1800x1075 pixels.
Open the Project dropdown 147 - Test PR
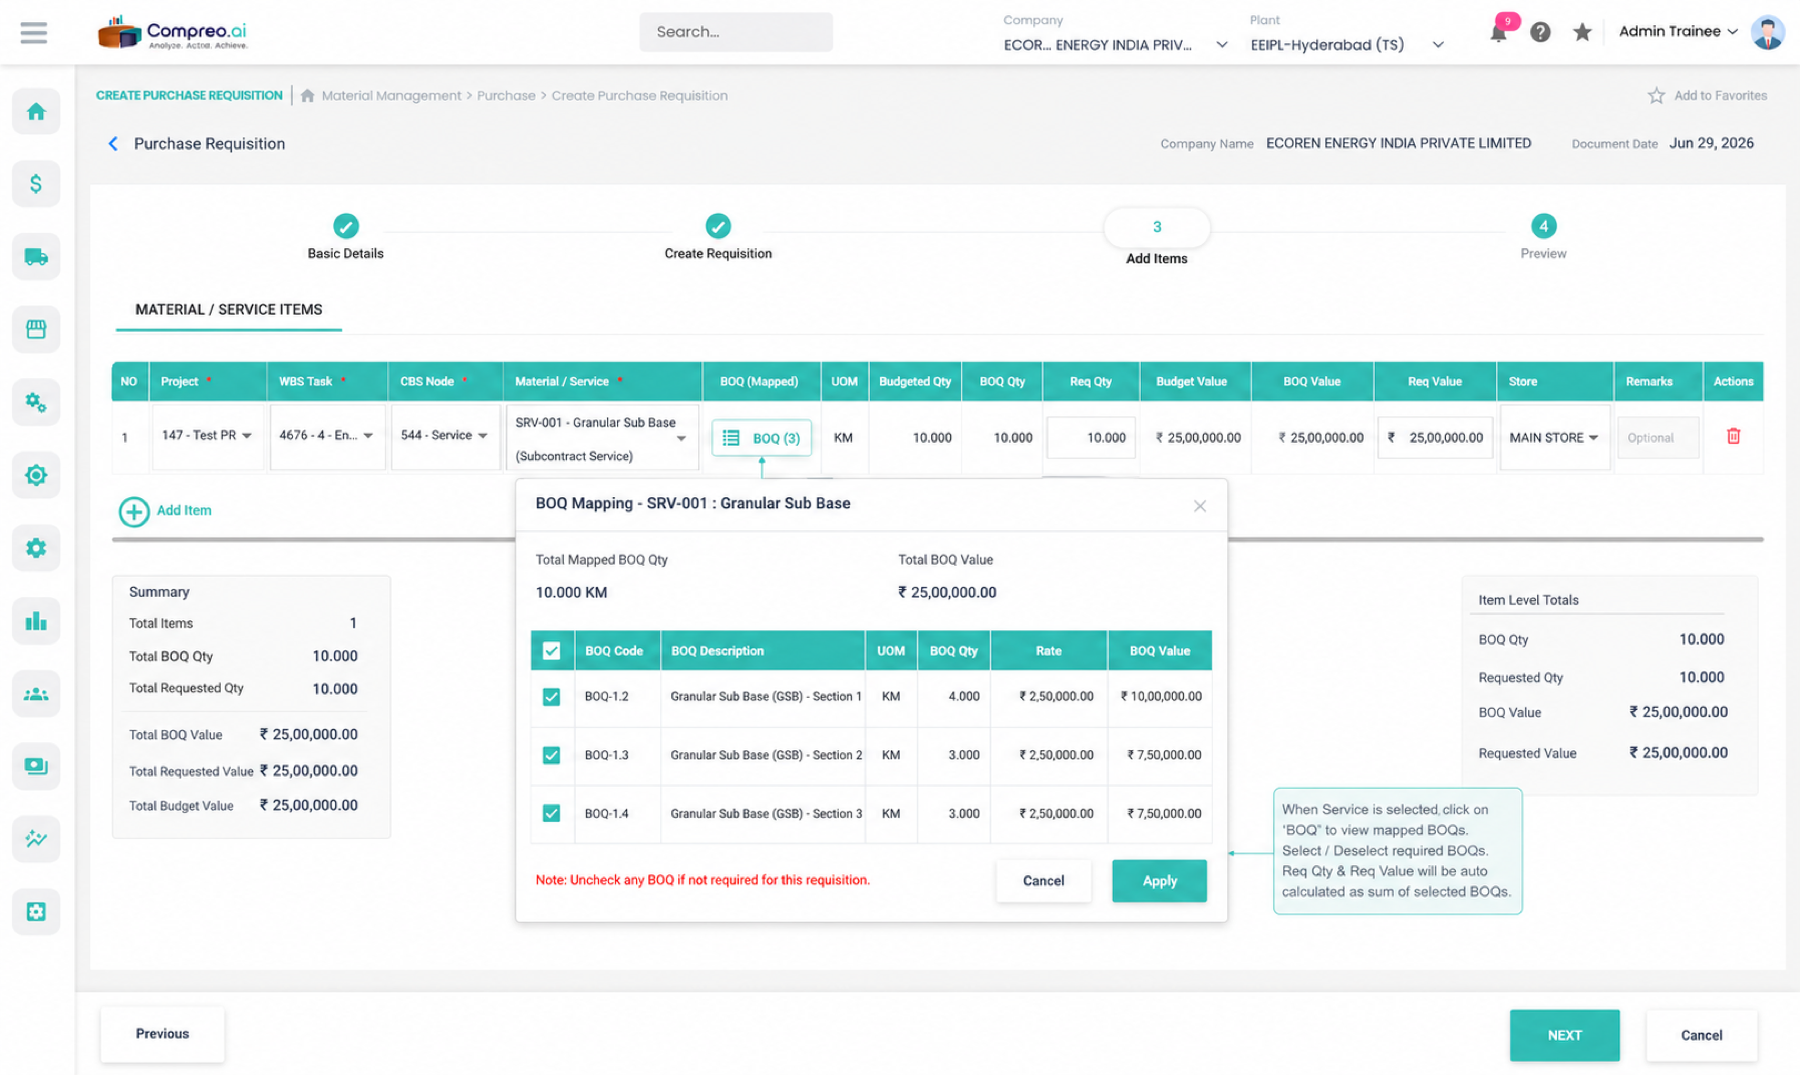(x=207, y=436)
